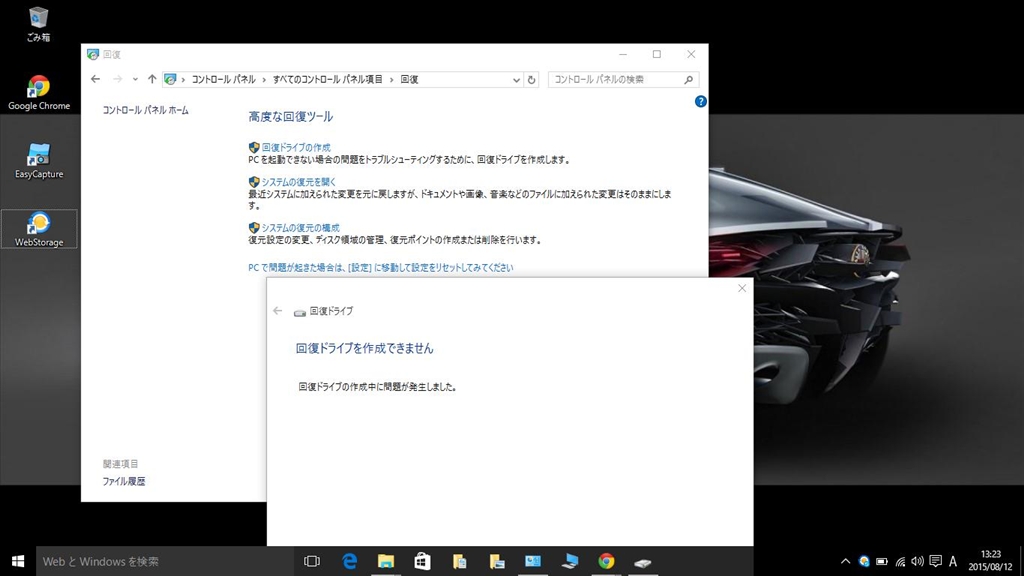The height and width of the screenshot is (576, 1024).
Task: Click 回復 breadcrumb segment in address bar
Action: (x=409, y=79)
